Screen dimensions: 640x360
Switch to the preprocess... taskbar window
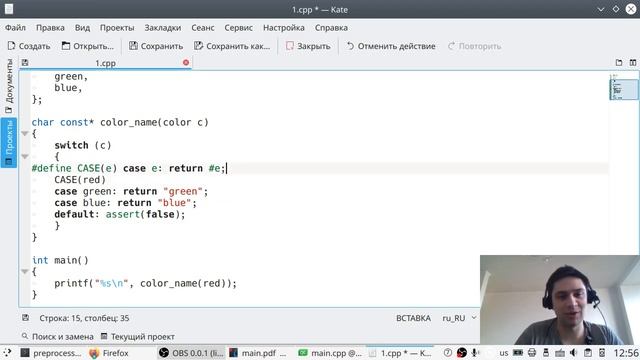(x=51, y=353)
